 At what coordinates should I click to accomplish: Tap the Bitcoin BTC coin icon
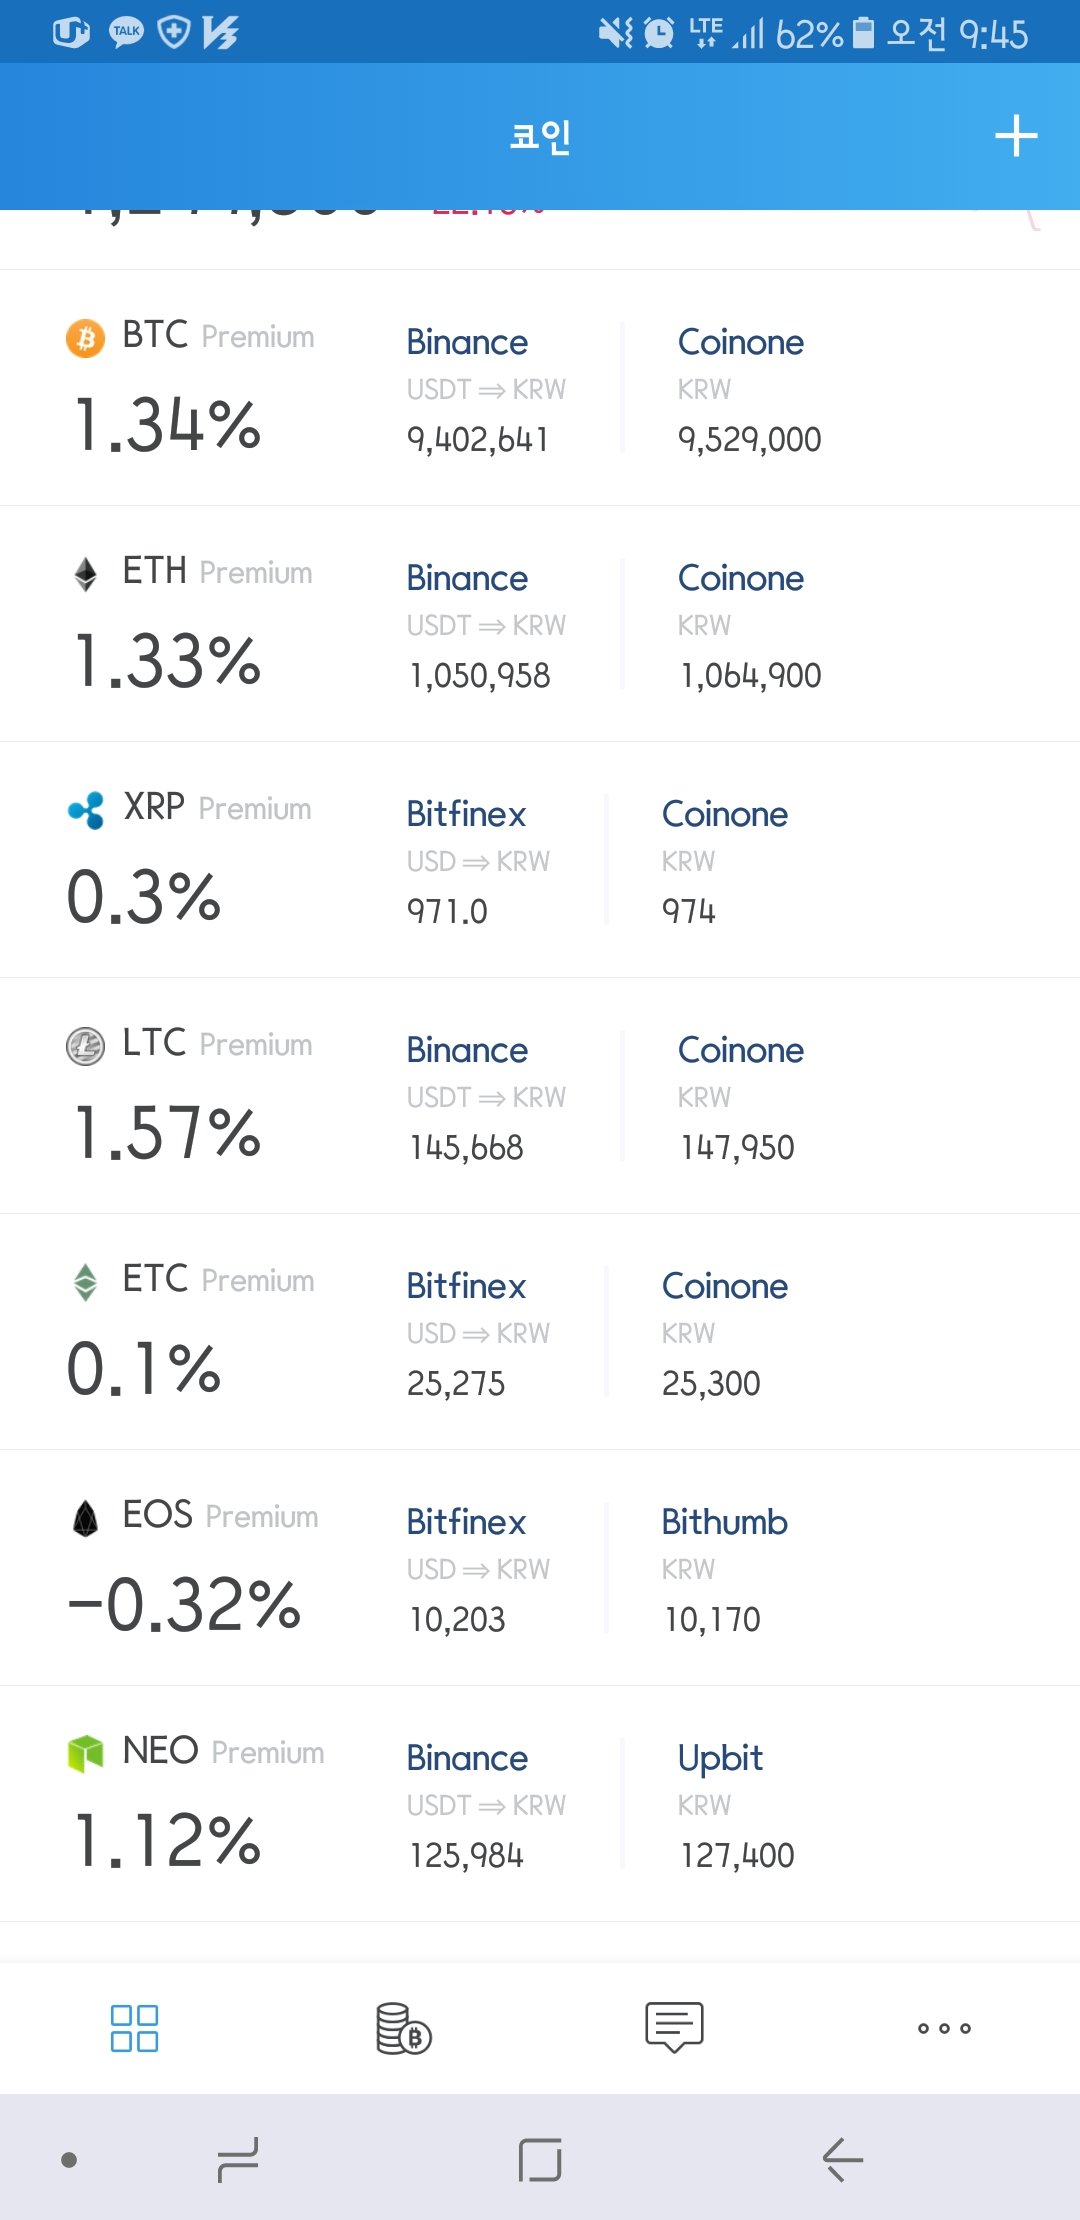[85, 338]
